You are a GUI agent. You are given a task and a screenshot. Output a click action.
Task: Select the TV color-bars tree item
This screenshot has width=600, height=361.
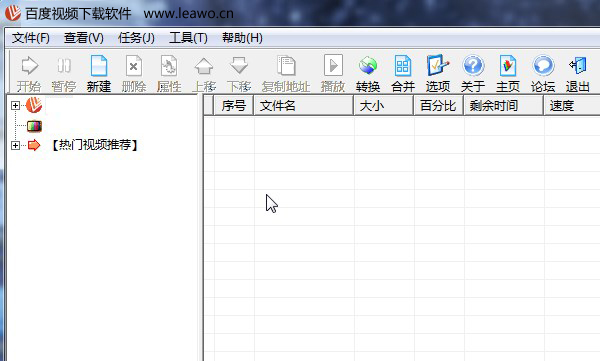point(34,126)
